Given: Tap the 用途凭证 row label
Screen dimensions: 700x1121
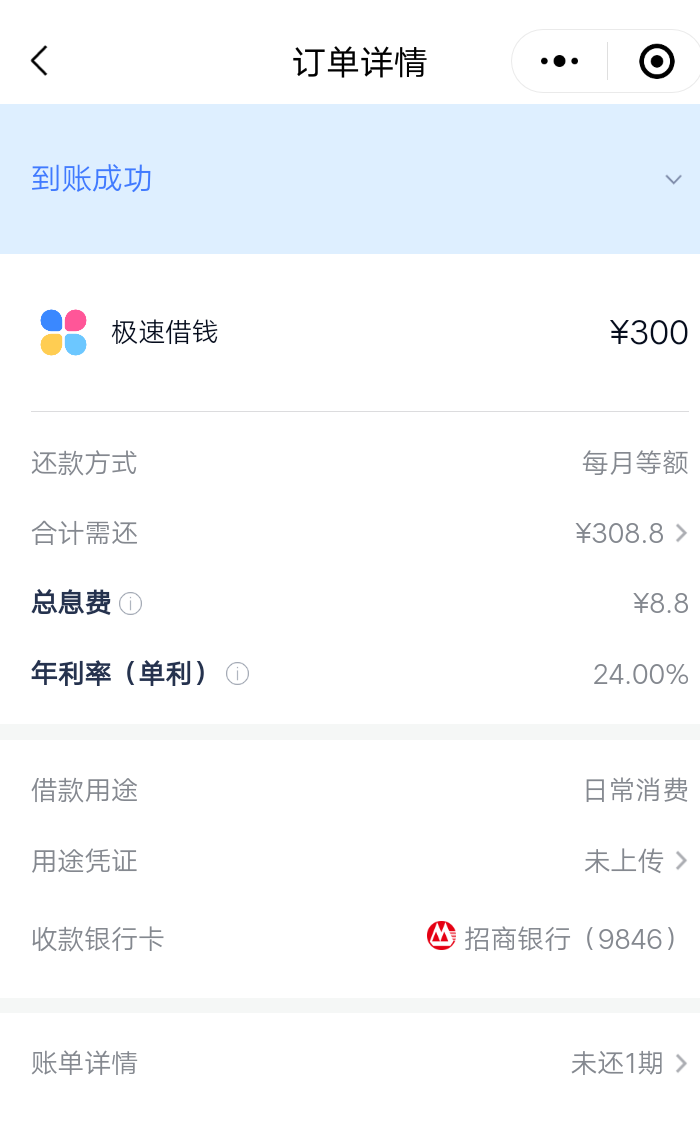Looking at the screenshot, I should coord(84,860).
